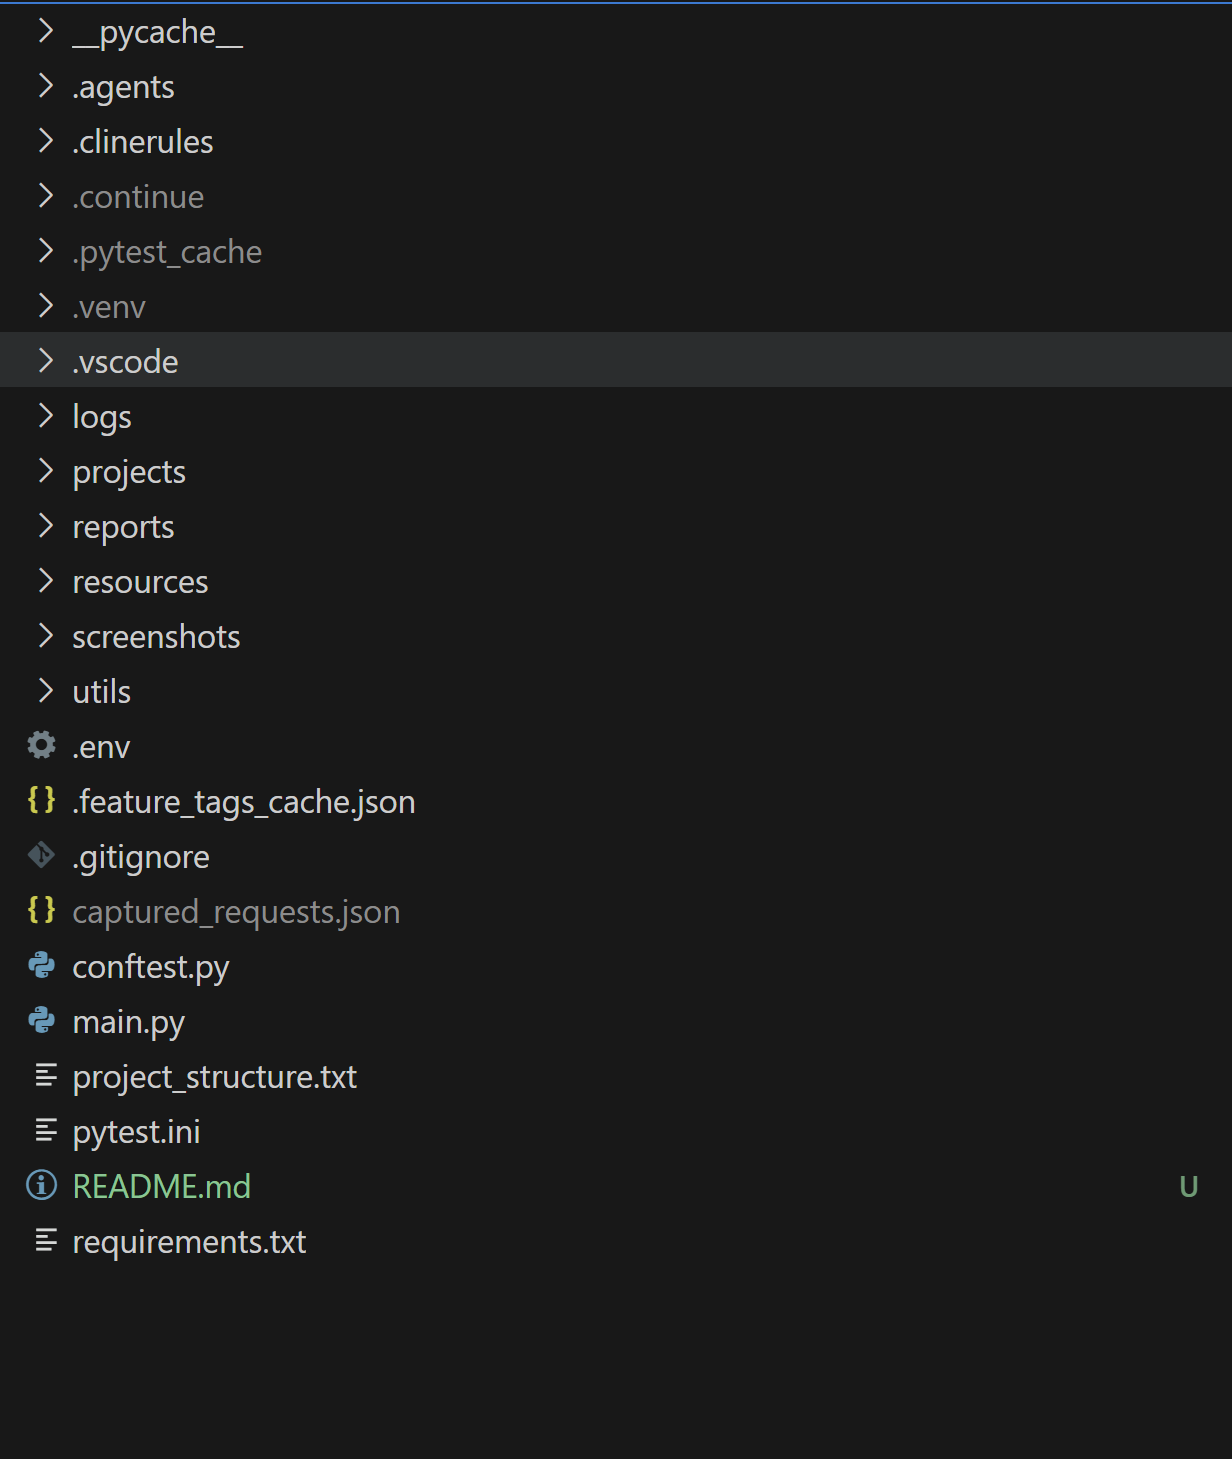
Task: Select the resources folder
Action: [140, 582]
